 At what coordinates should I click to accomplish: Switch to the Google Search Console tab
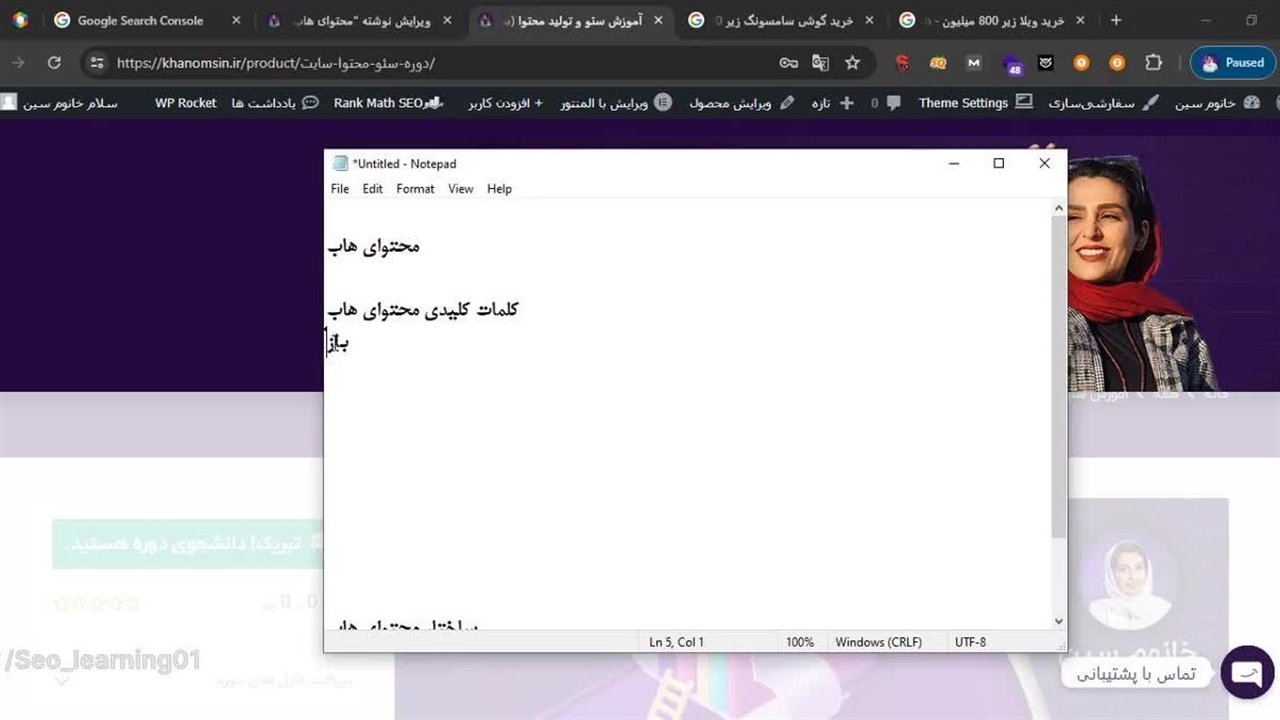[x=140, y=20]
